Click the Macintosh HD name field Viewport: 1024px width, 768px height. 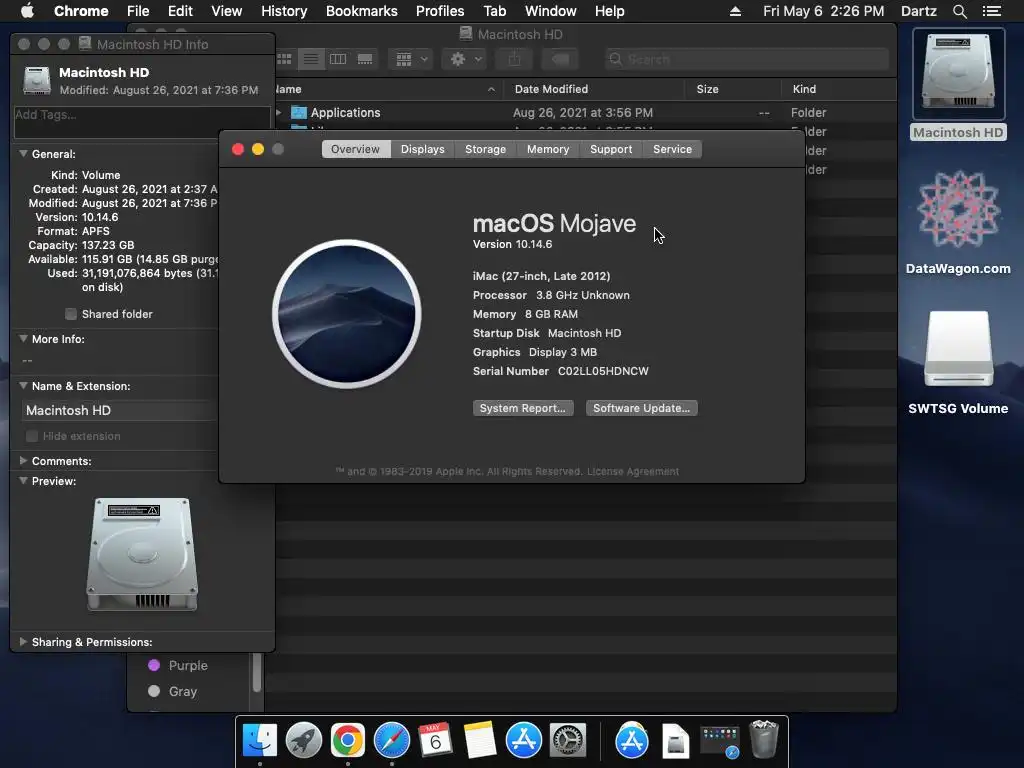pyautogui.click(x=121, y=410)
